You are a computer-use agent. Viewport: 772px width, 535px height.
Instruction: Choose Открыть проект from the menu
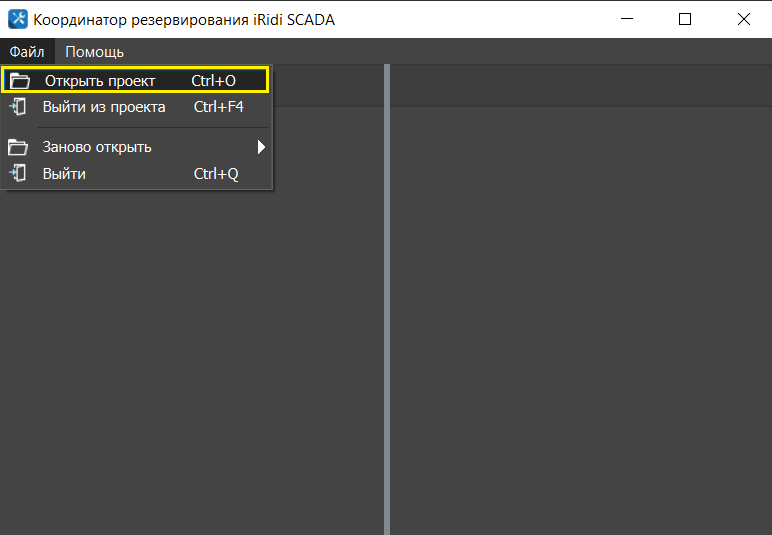pyautogui.click(x=100, y=81)
